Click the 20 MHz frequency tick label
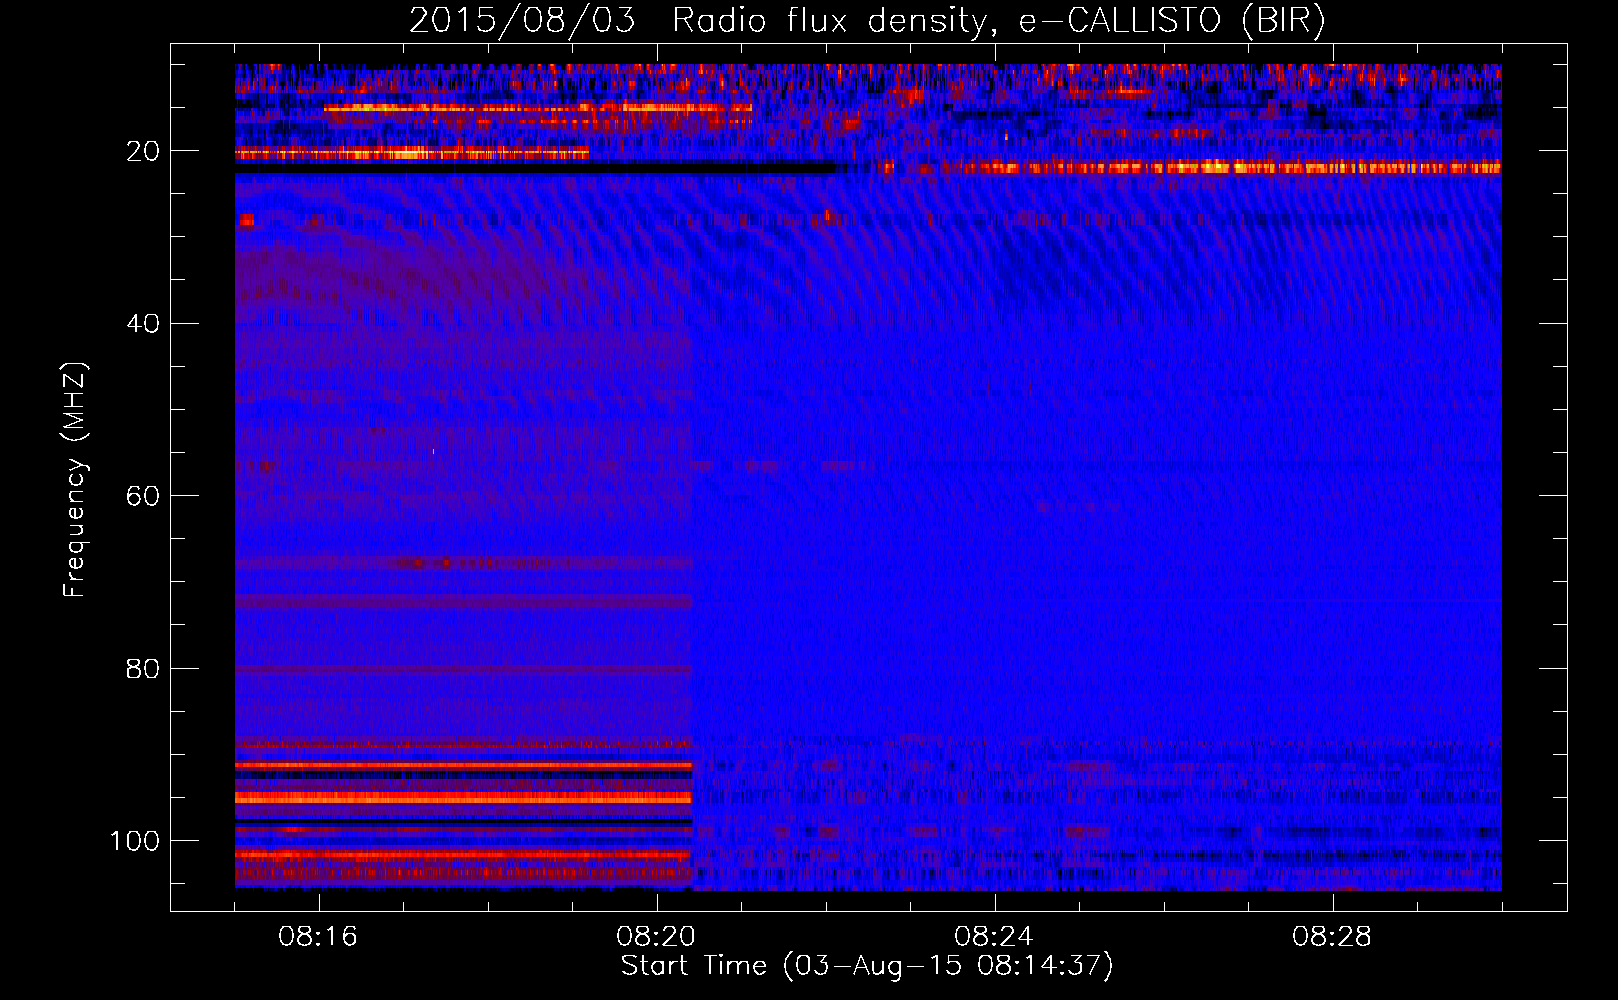The height and width of the screenshot is (1000, 1618). pos(144,151)
